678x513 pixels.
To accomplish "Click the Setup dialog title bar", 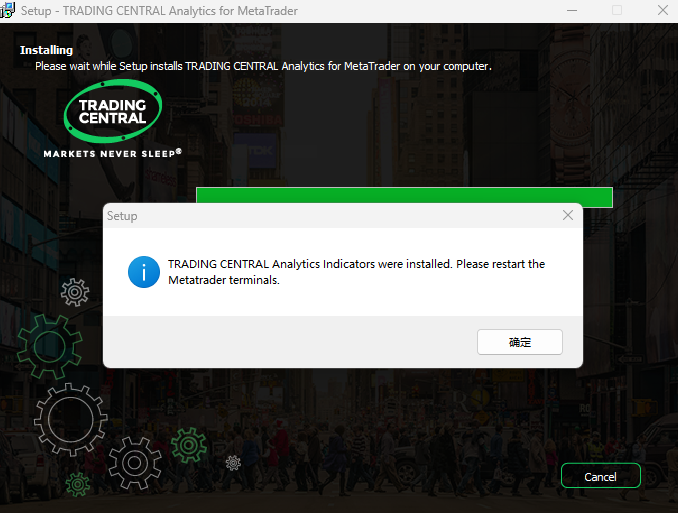I will pyautogui.click(x=330, y=215).
